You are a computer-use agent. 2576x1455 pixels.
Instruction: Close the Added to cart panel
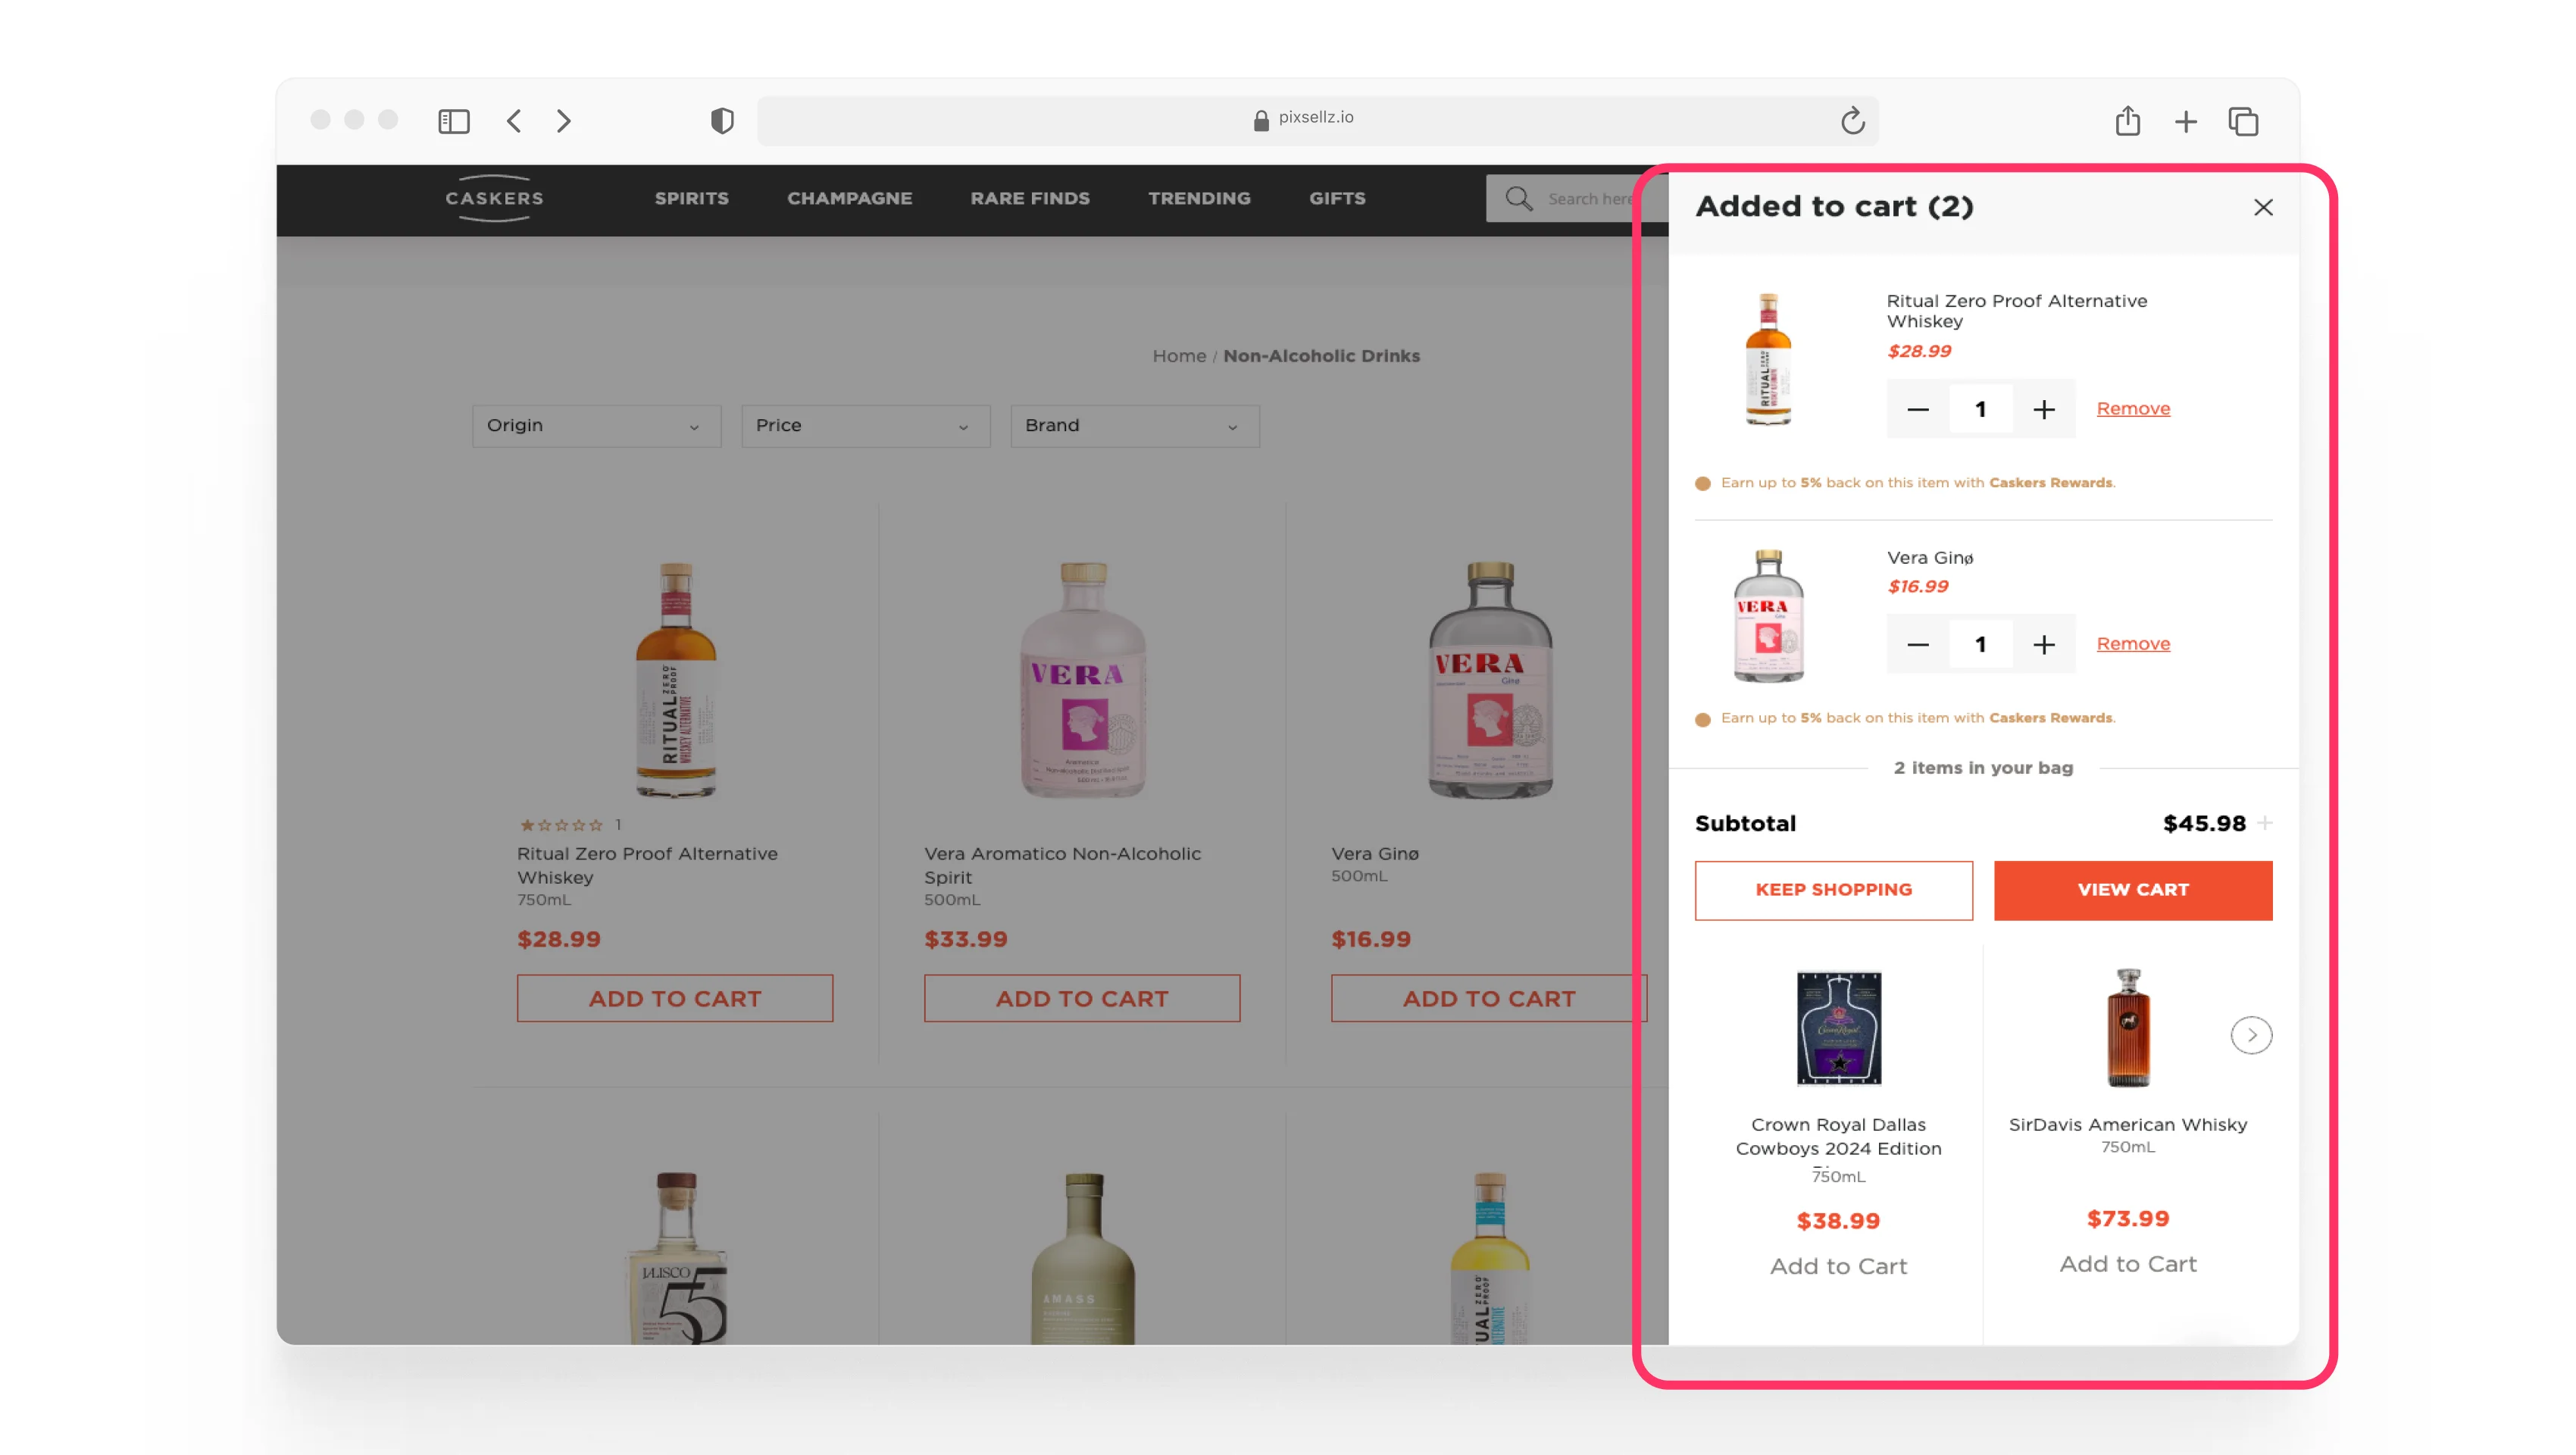point(2263,207)
